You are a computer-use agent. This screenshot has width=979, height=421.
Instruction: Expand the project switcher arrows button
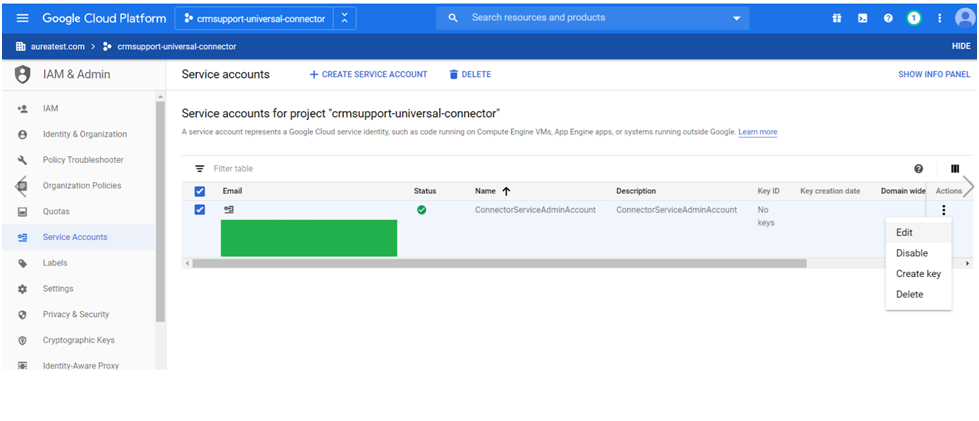pyautogui.click(x=345, y=19)
